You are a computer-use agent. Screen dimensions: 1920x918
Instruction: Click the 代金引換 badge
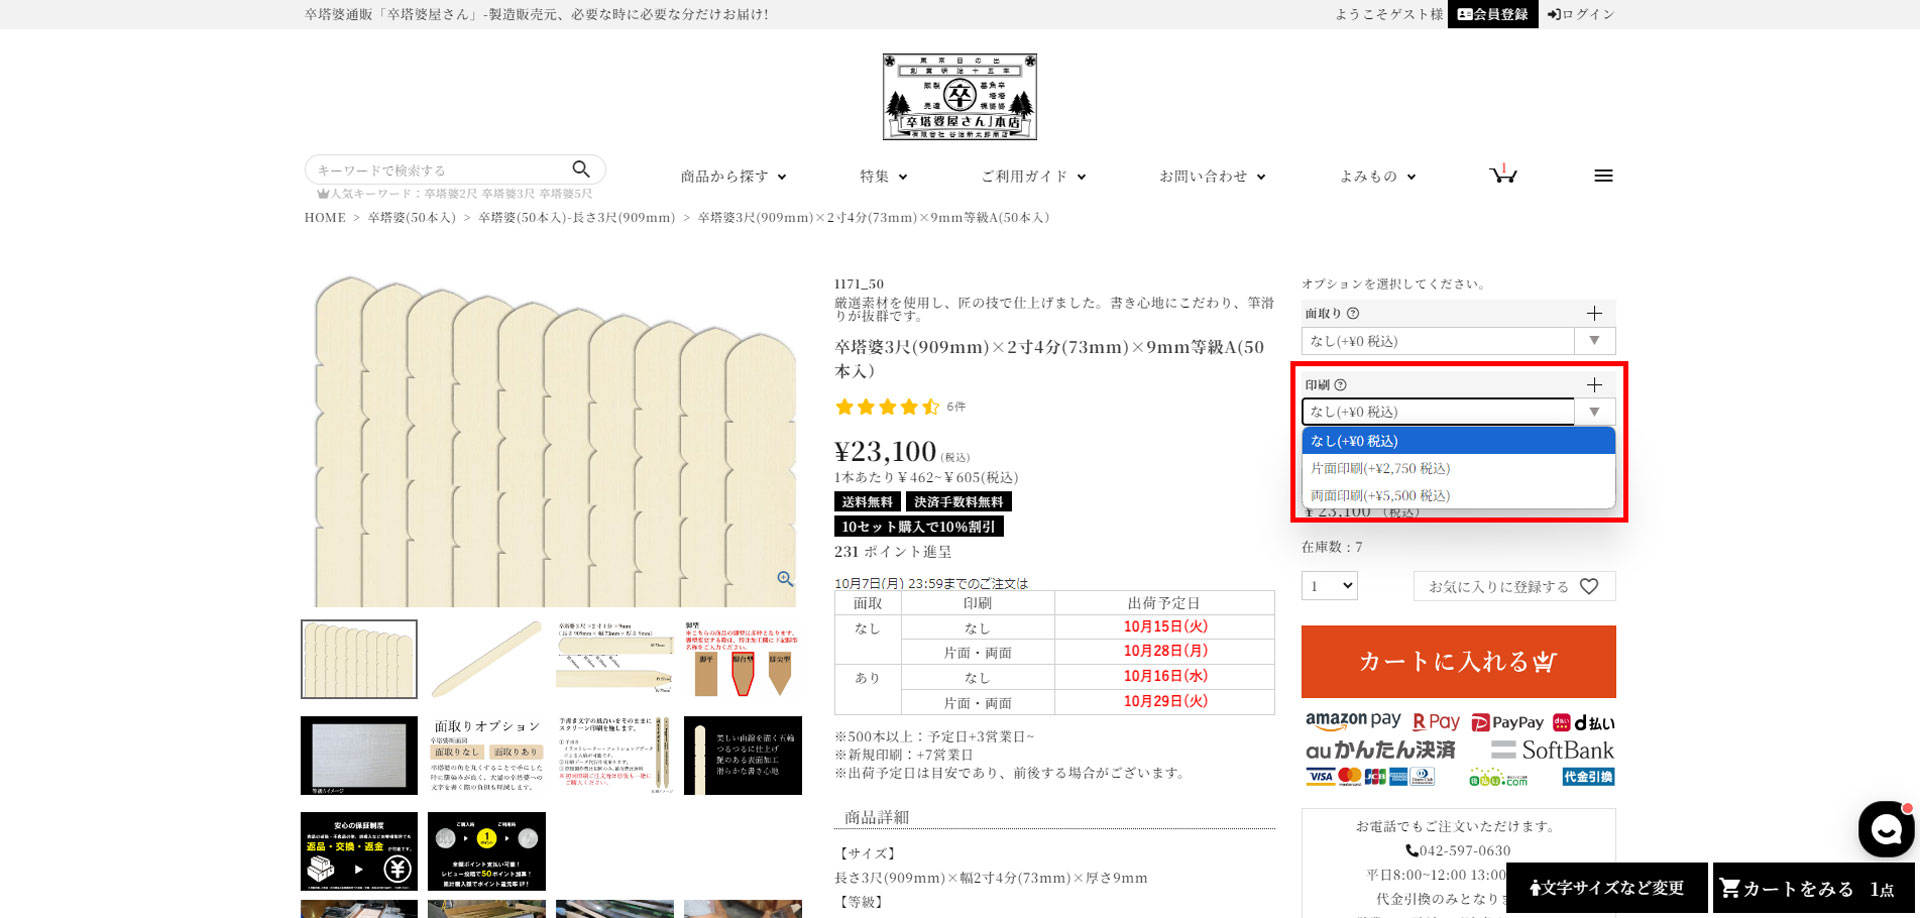tap(1589, 777)
